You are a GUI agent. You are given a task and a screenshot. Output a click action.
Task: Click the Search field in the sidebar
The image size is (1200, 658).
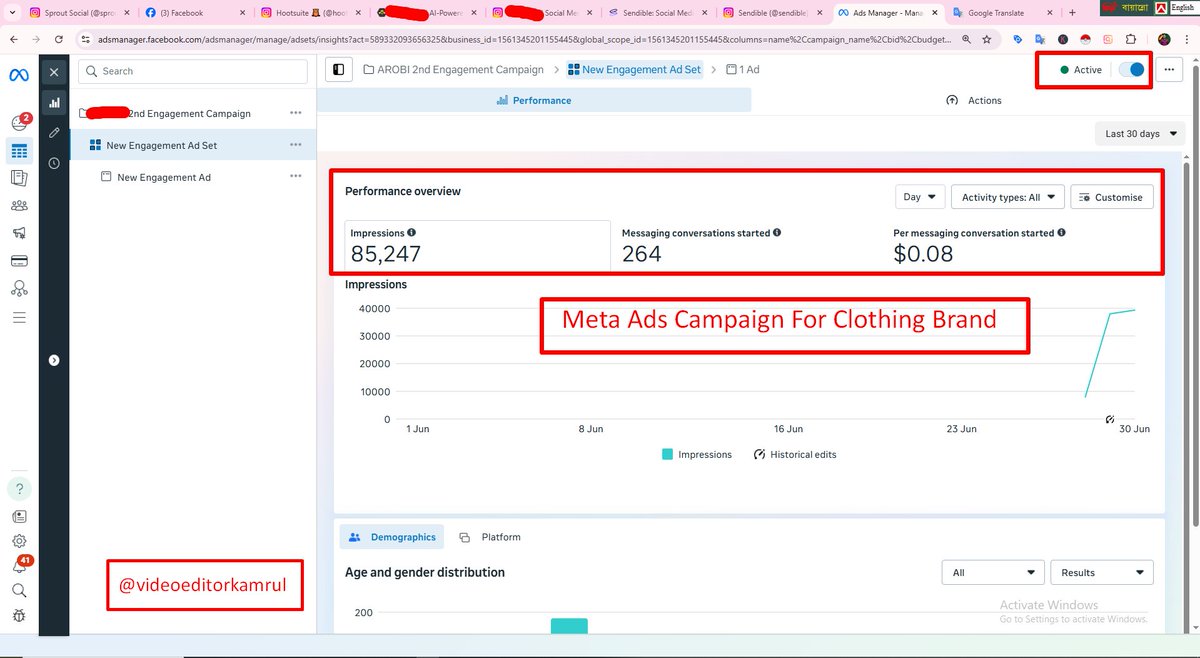click(192, 71)
